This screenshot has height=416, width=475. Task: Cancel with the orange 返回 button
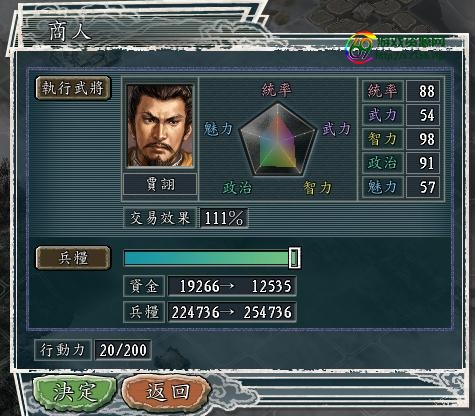click(x=167, y=393)
